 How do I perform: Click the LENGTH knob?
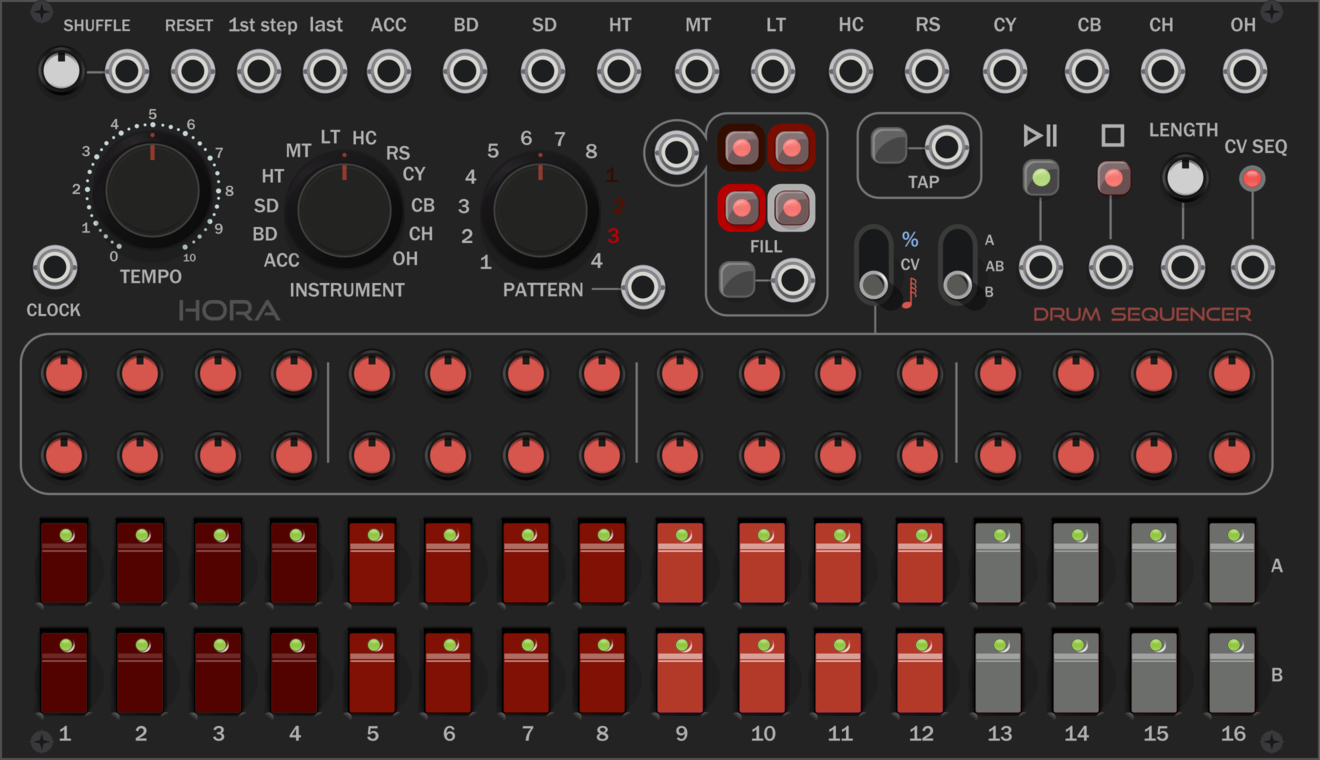1184,177
